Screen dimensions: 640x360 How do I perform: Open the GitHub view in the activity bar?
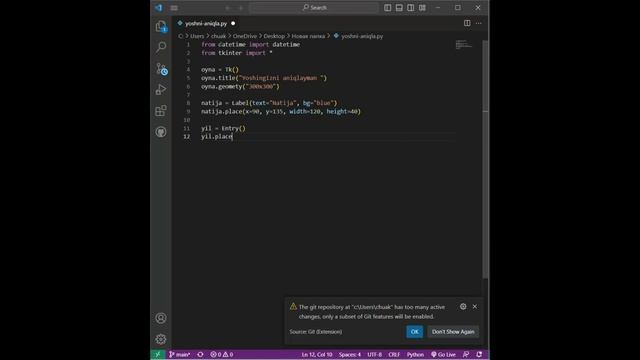point(161,132)
